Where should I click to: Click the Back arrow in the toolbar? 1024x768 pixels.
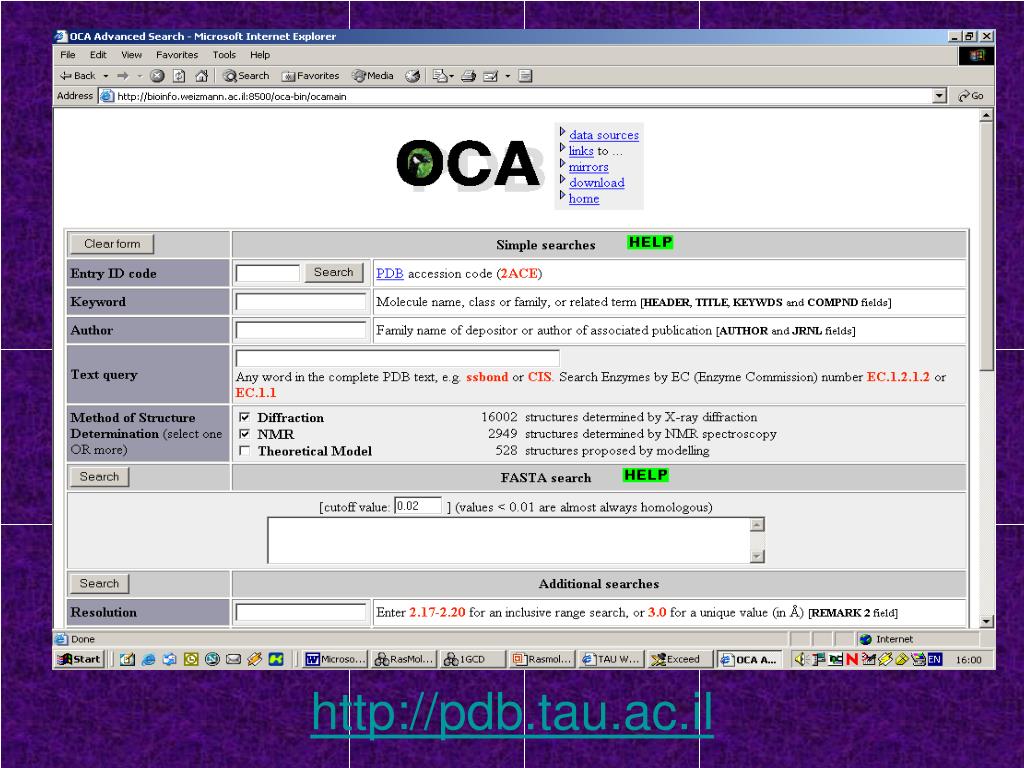point(77,76)
